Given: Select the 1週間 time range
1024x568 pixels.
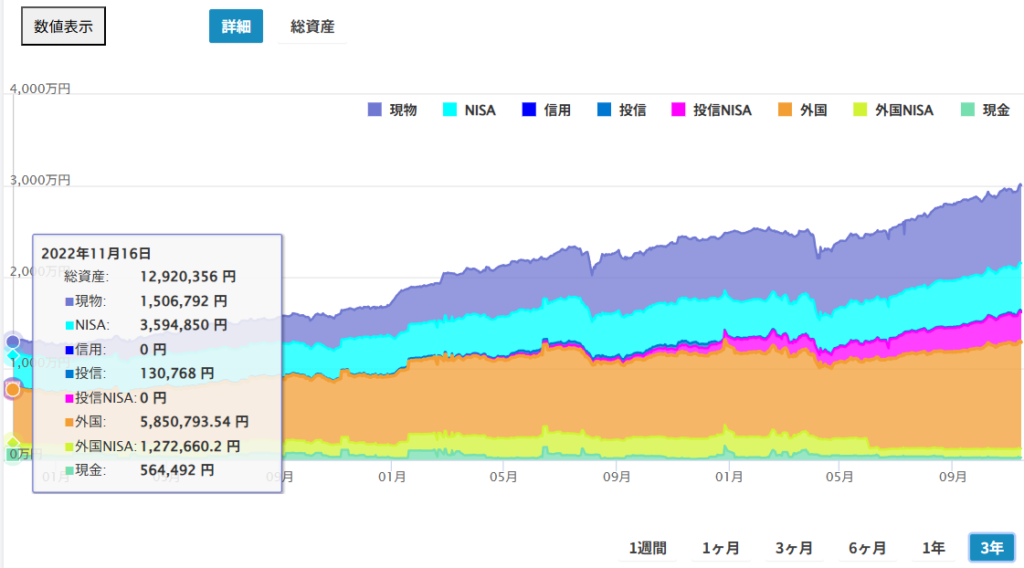Looking at the screenshot, I should 647,548.
